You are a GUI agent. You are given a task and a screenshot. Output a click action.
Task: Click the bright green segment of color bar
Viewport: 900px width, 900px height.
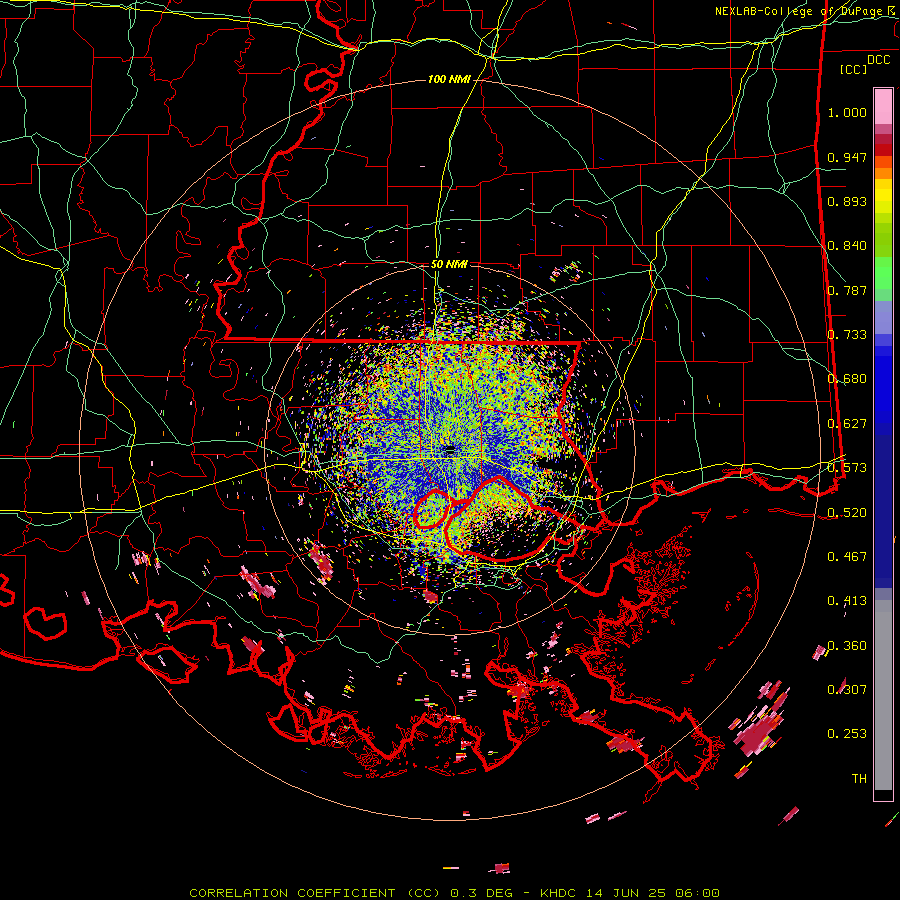click(x=883, y=273)
